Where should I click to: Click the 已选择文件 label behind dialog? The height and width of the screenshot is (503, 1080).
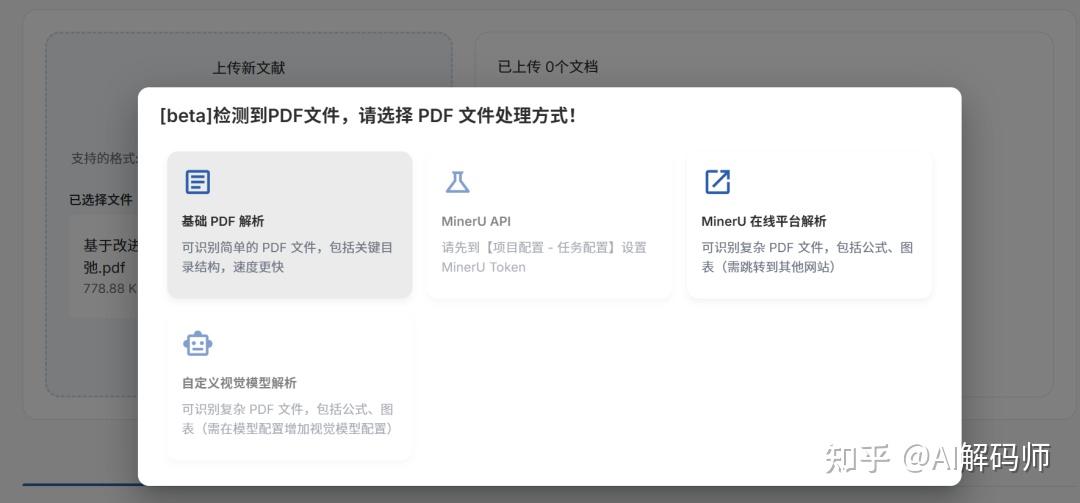[101, 200]
